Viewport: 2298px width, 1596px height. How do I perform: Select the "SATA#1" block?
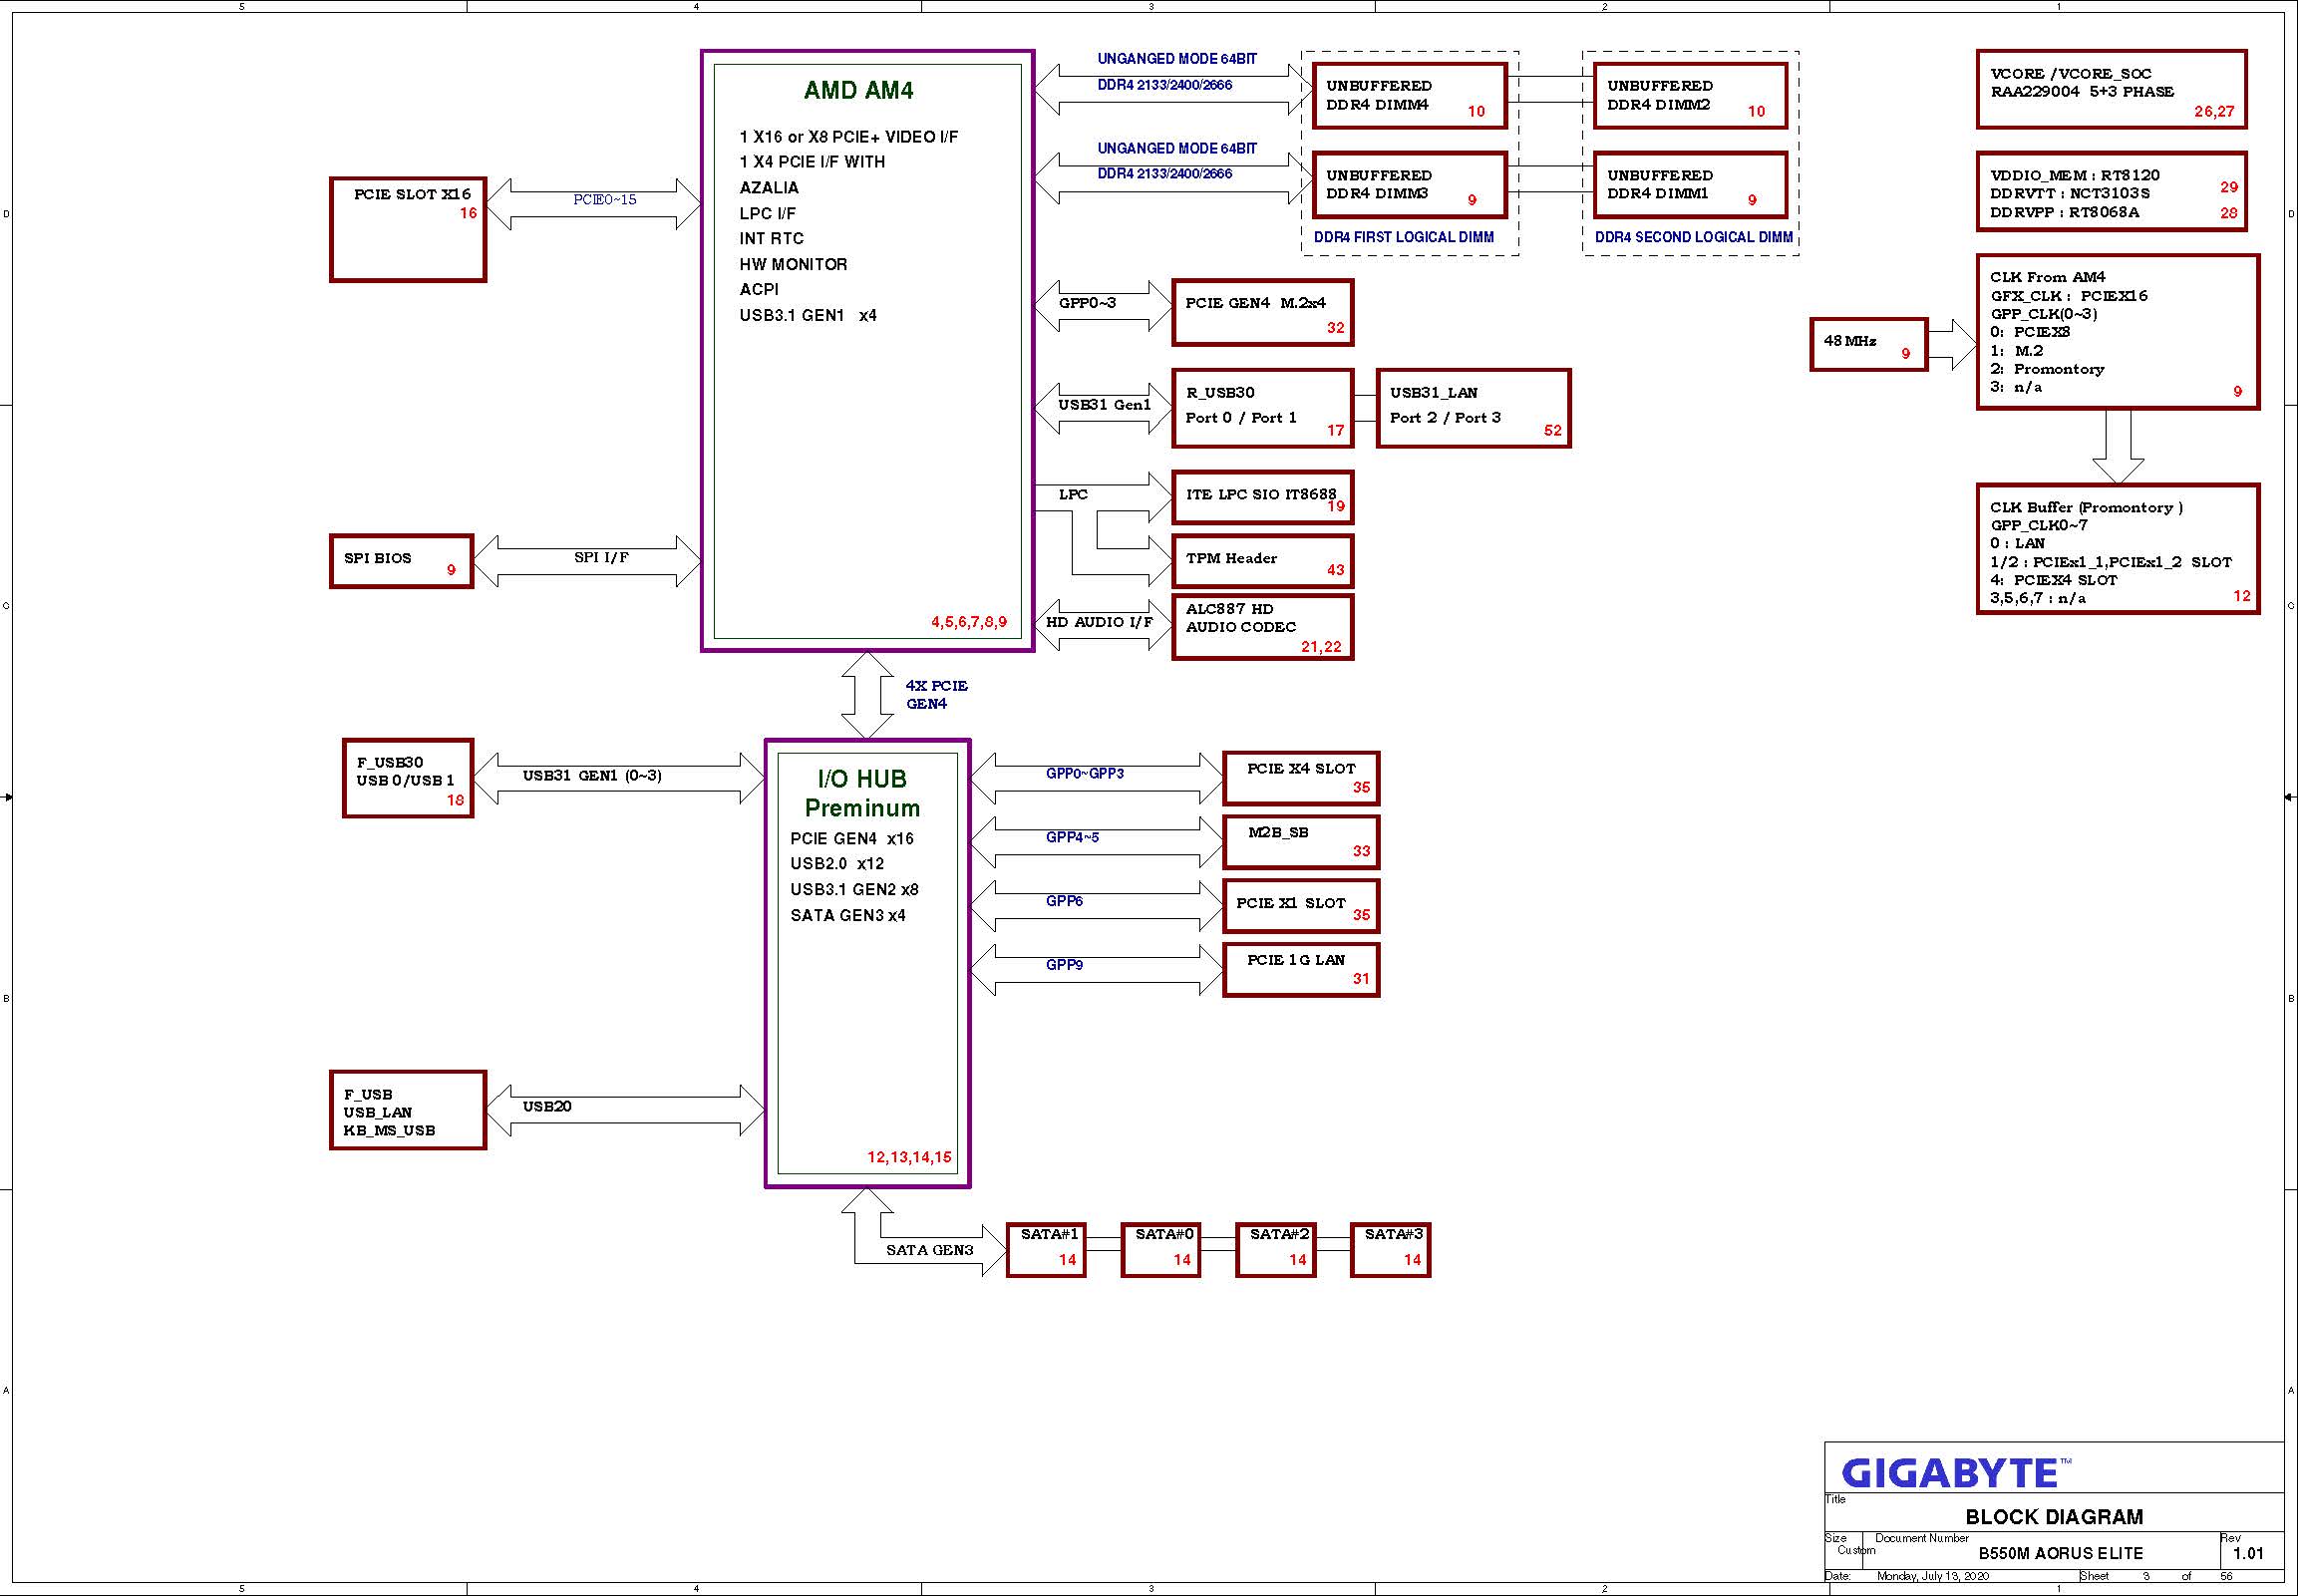[1046, 1251]
